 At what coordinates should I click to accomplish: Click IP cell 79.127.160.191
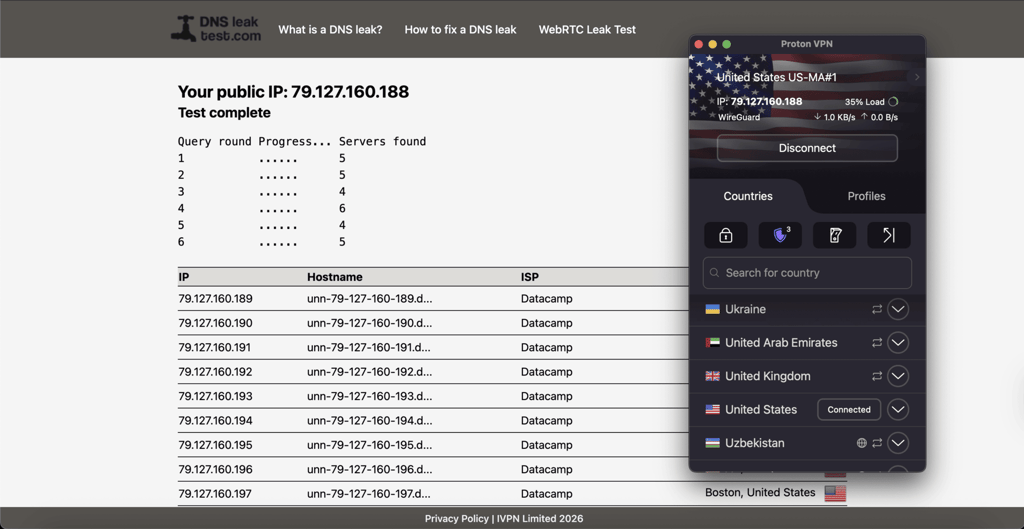(214, 347)
